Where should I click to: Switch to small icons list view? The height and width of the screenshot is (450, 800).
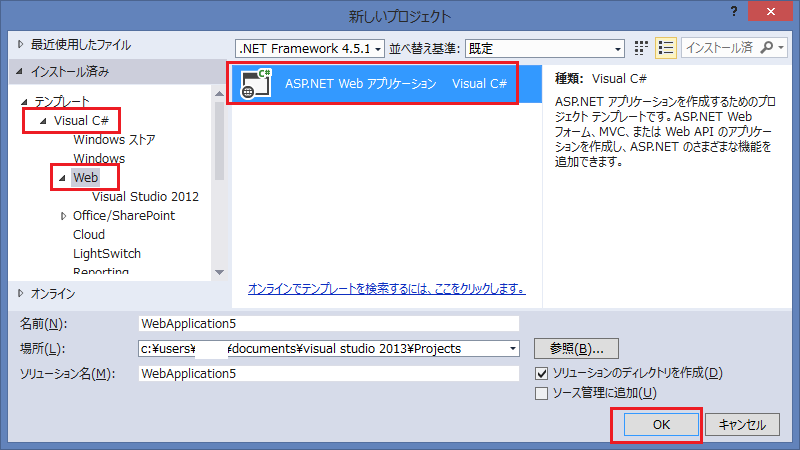point(666,48)
